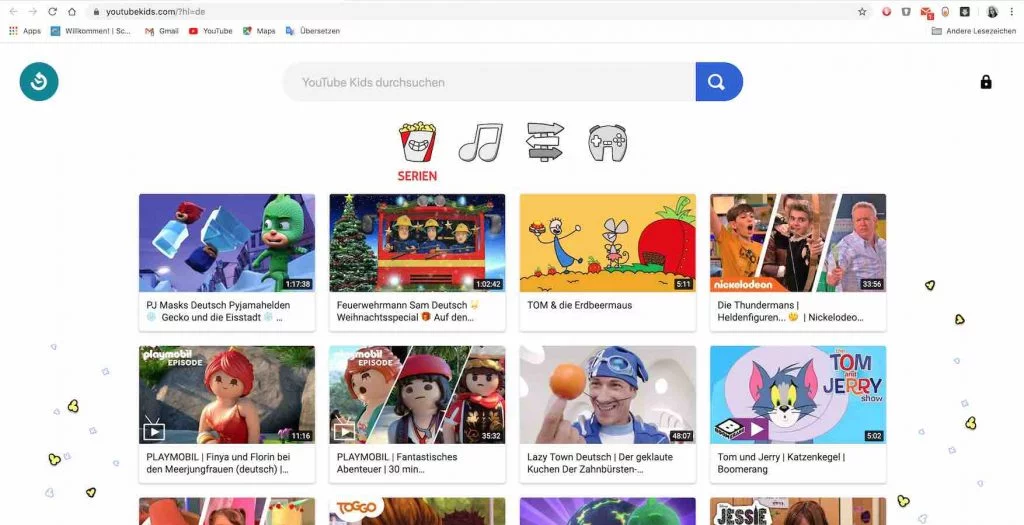Open PLAYMOBIL Fantastisches Abenteuer thumbnail
This screenshot has height=525, width=1024.
click(417, 394)
